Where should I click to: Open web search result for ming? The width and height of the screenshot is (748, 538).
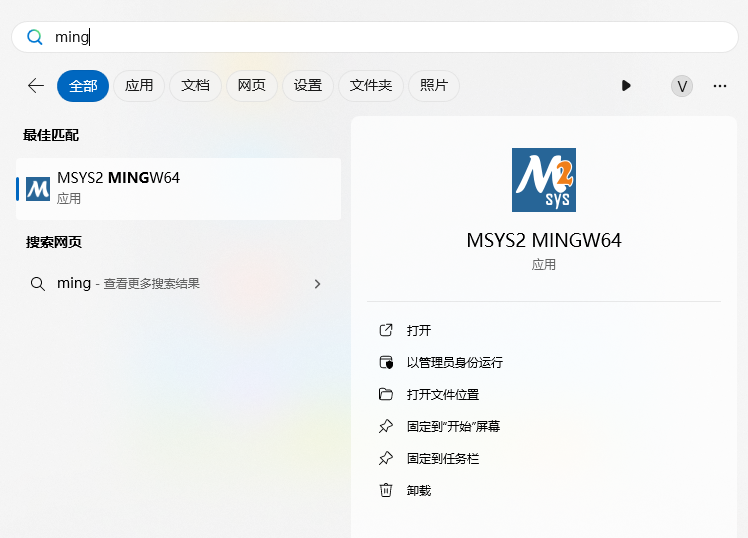[x=178, y=284]
